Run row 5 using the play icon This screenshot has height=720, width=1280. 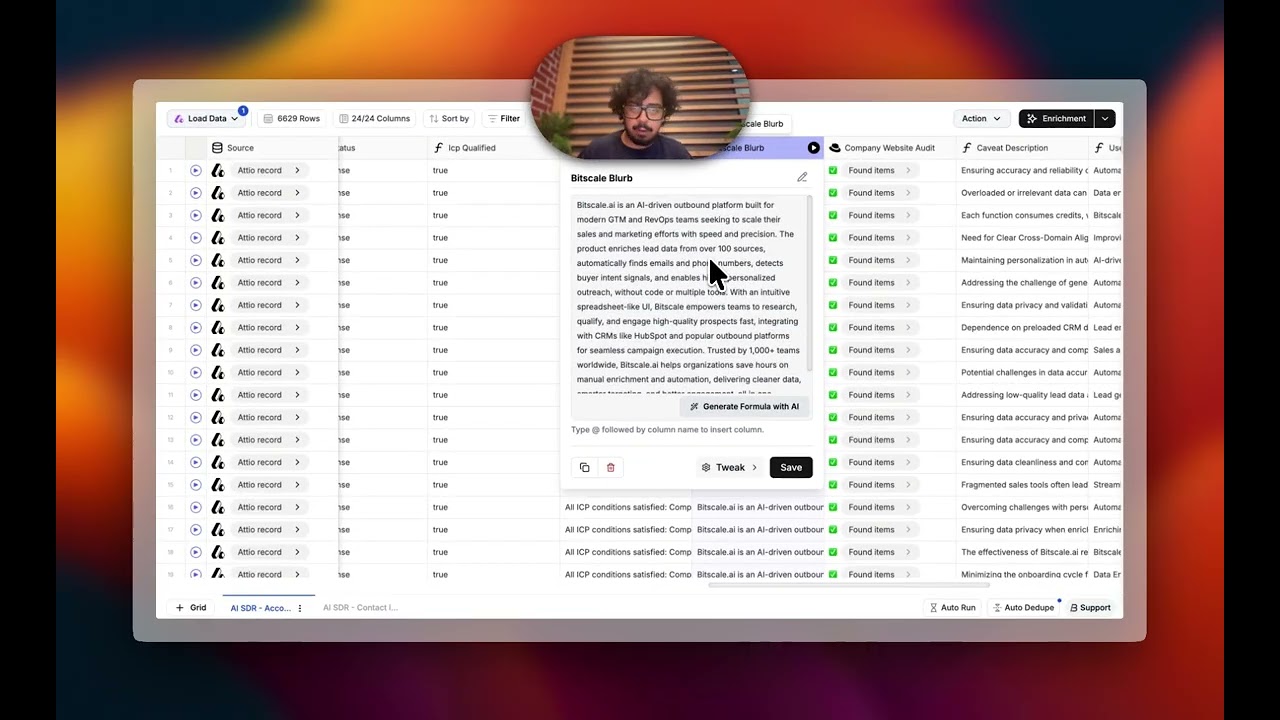[x=196, y=260]
